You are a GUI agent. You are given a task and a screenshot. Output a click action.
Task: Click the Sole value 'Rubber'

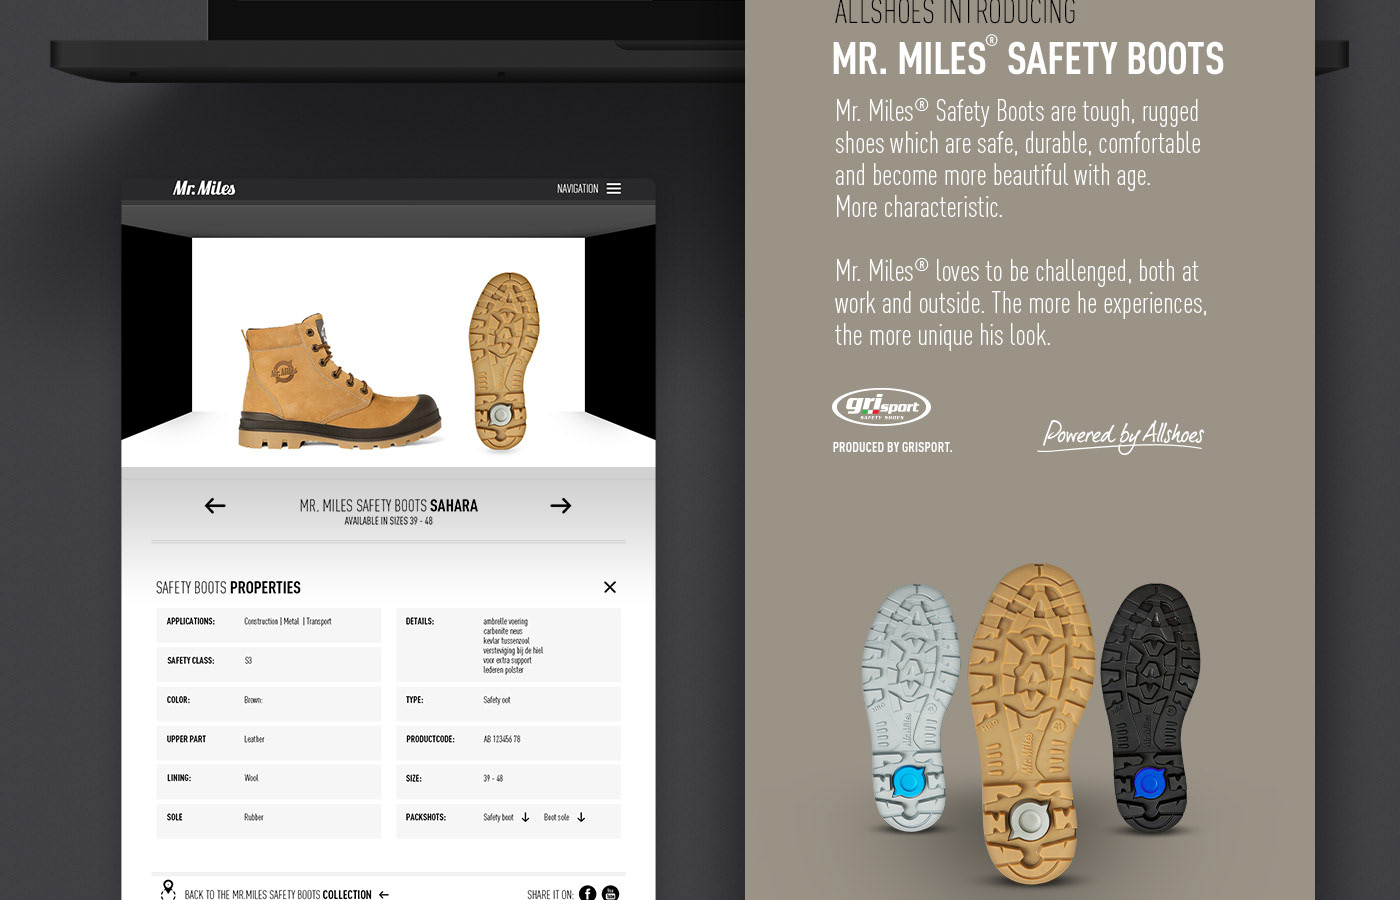tap(254, 818)
